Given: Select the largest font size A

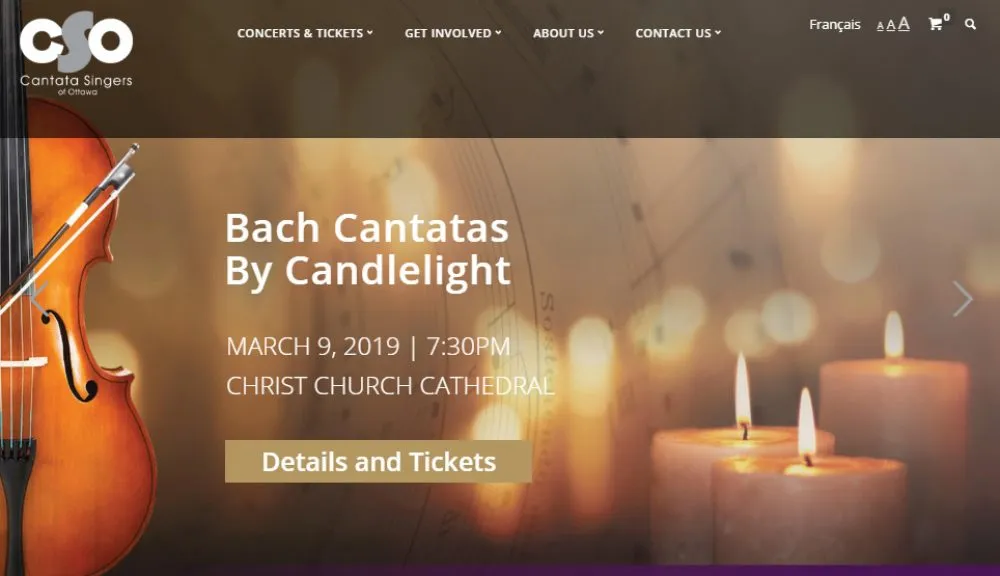Looking at the screenshot, I should [904, 24].
